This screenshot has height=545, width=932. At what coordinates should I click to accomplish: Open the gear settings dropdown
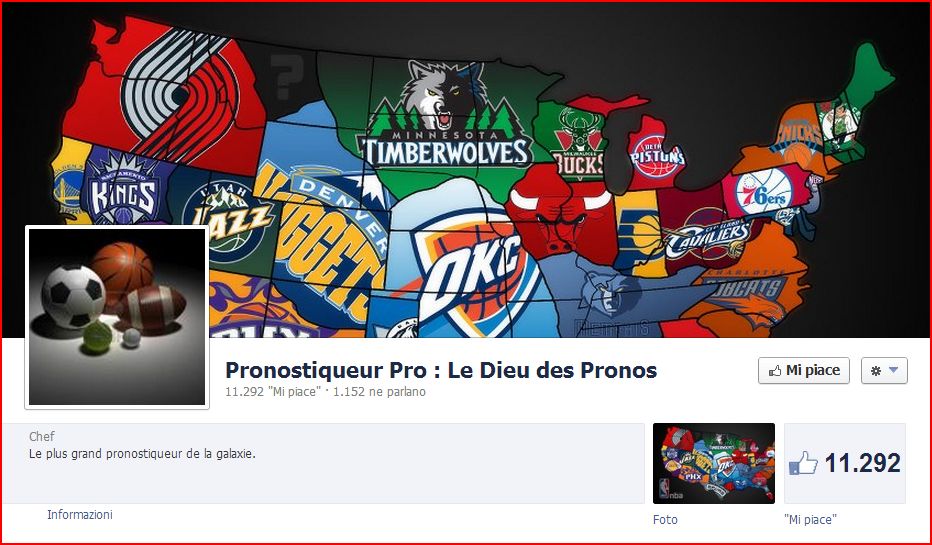[x=884, y=370]
